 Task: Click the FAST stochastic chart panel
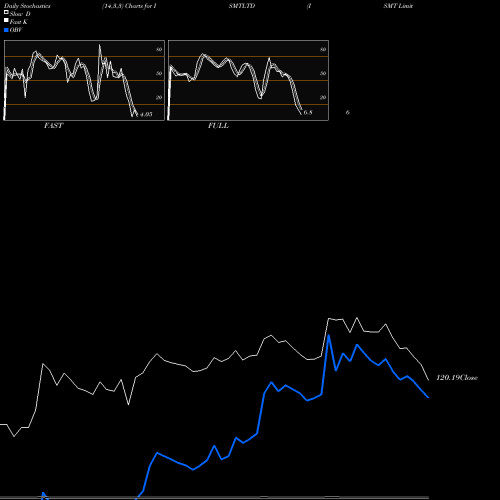(84, 80)
